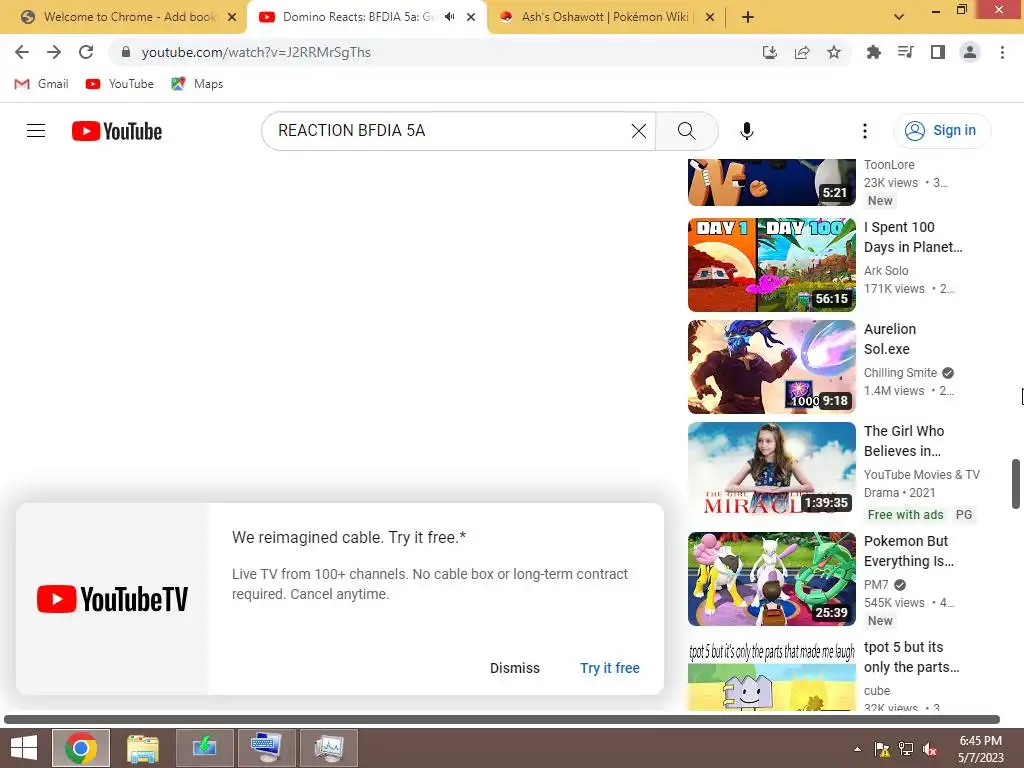Viewport: 1024px width, 768px height.
Task: Open YouTube settings three-dot menu
Action: (865, 131)
